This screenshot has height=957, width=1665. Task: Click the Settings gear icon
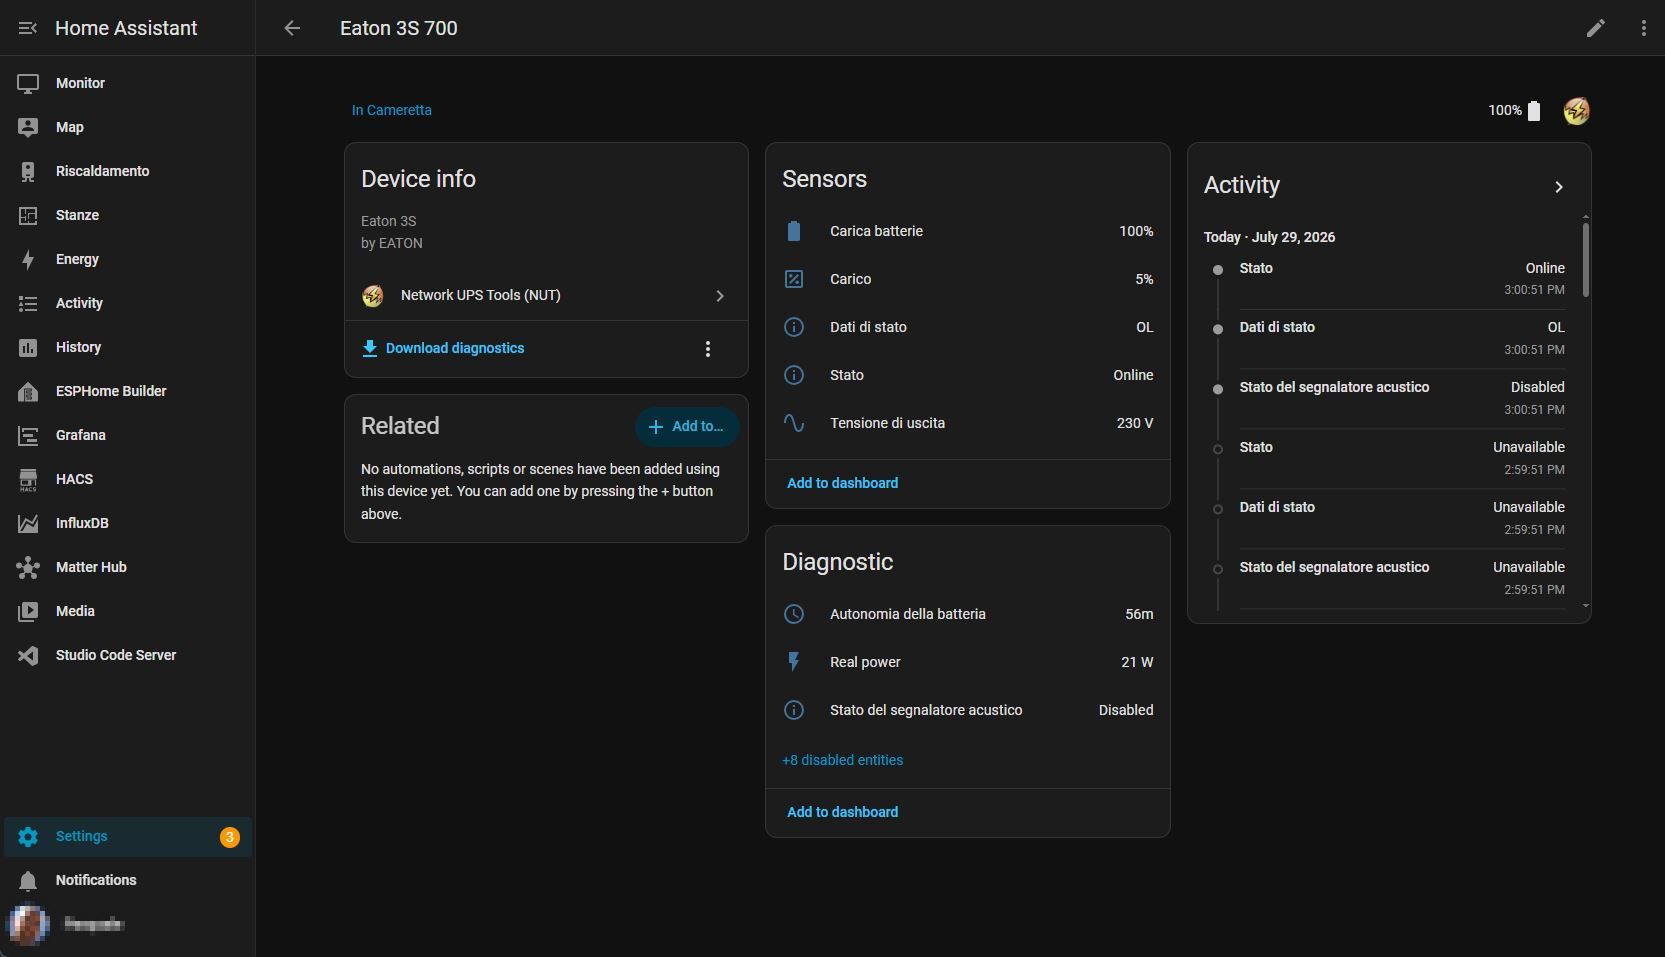tap(28, 837)
